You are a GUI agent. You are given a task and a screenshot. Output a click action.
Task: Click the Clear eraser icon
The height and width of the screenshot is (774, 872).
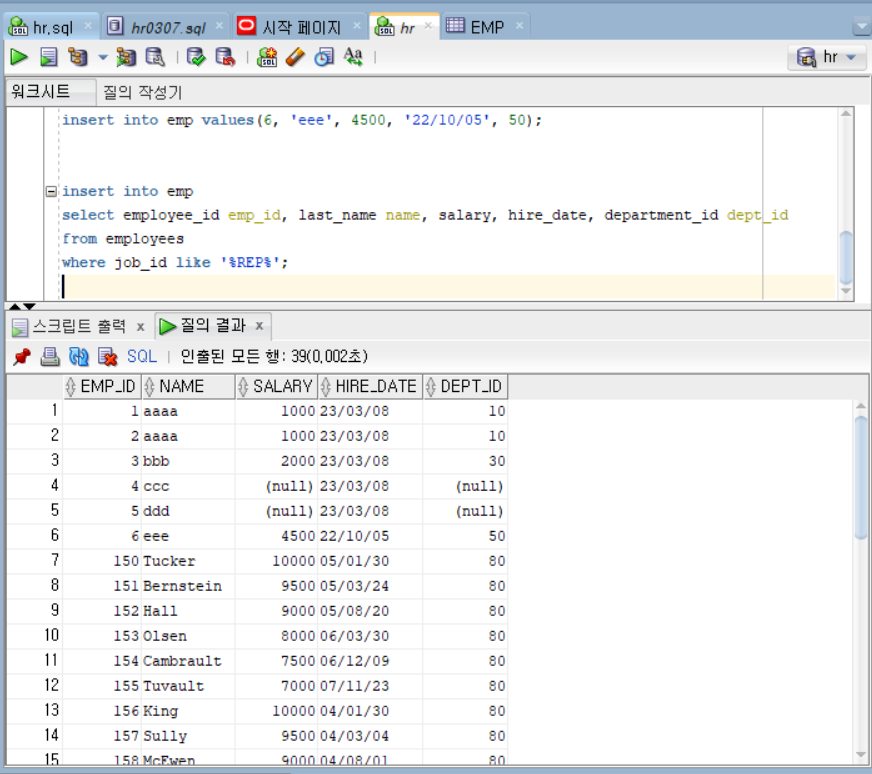[x=295, y=57]
